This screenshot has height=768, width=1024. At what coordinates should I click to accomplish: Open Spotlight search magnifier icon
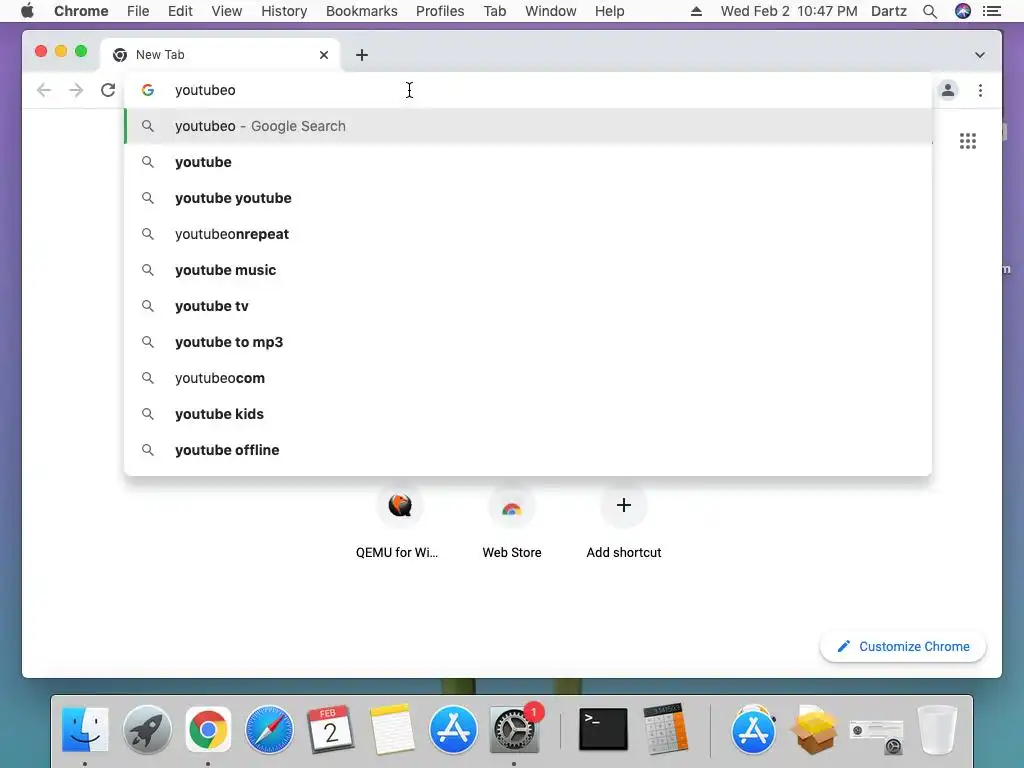(930, 11)
